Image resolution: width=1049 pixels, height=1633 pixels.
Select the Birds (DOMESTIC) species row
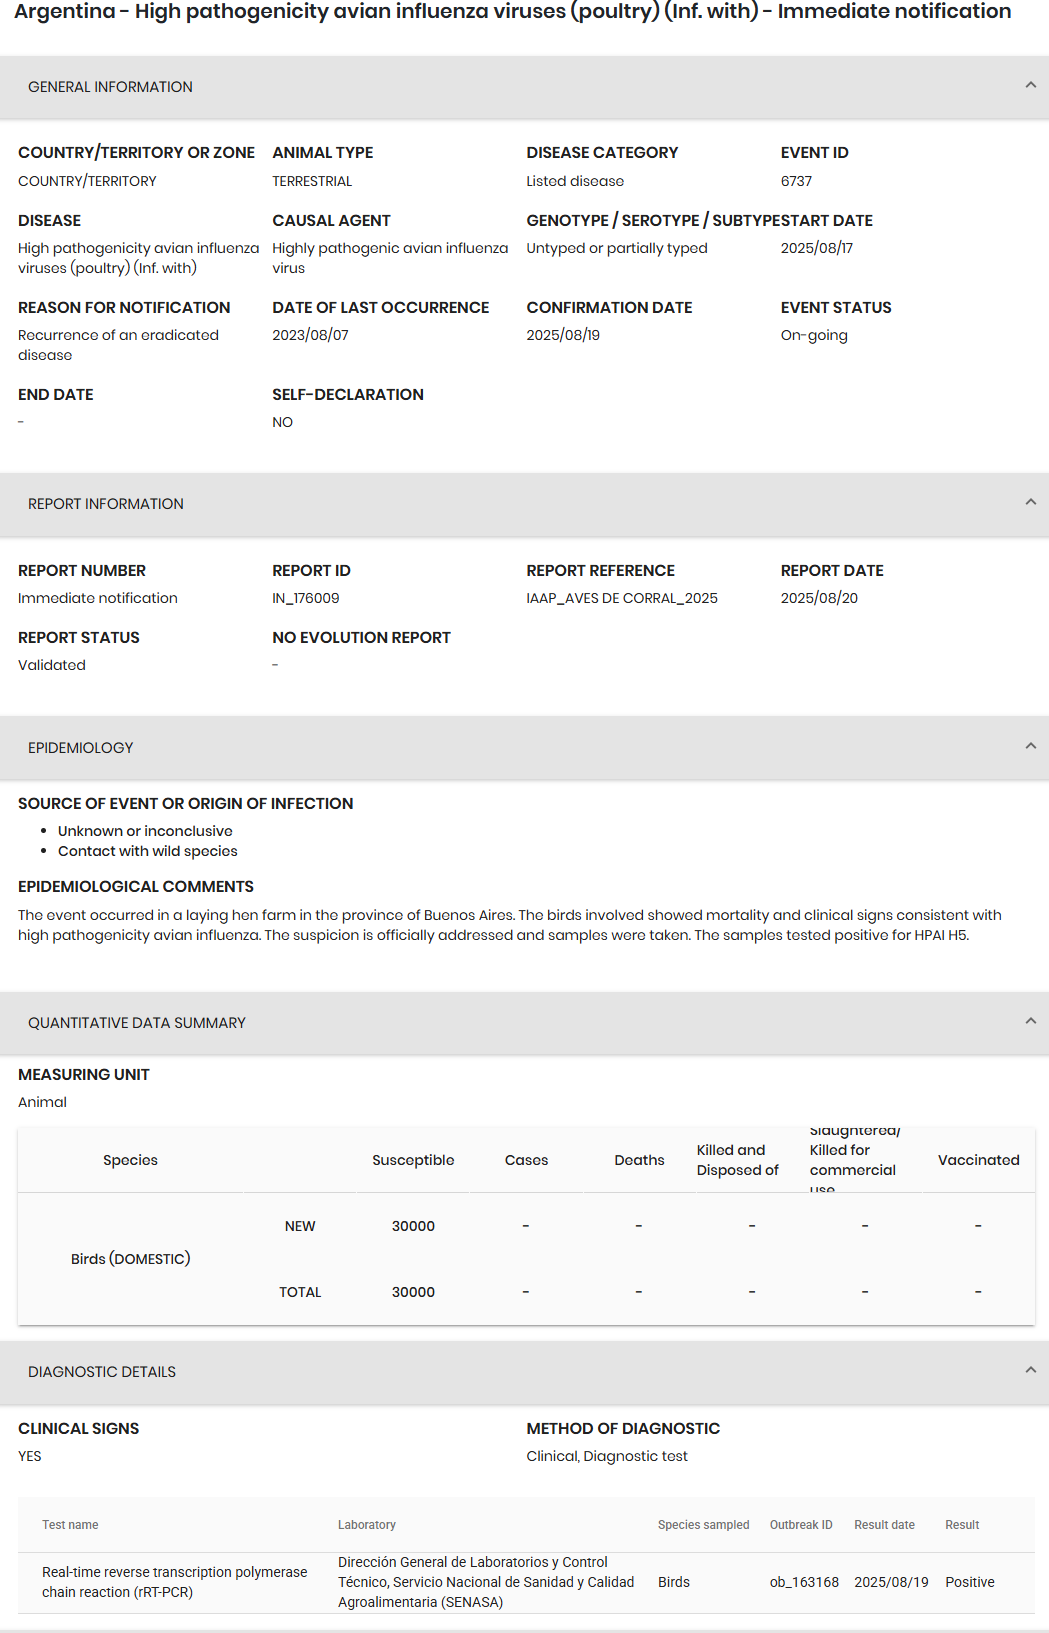pyautogui.click(x=130, y=1259)
